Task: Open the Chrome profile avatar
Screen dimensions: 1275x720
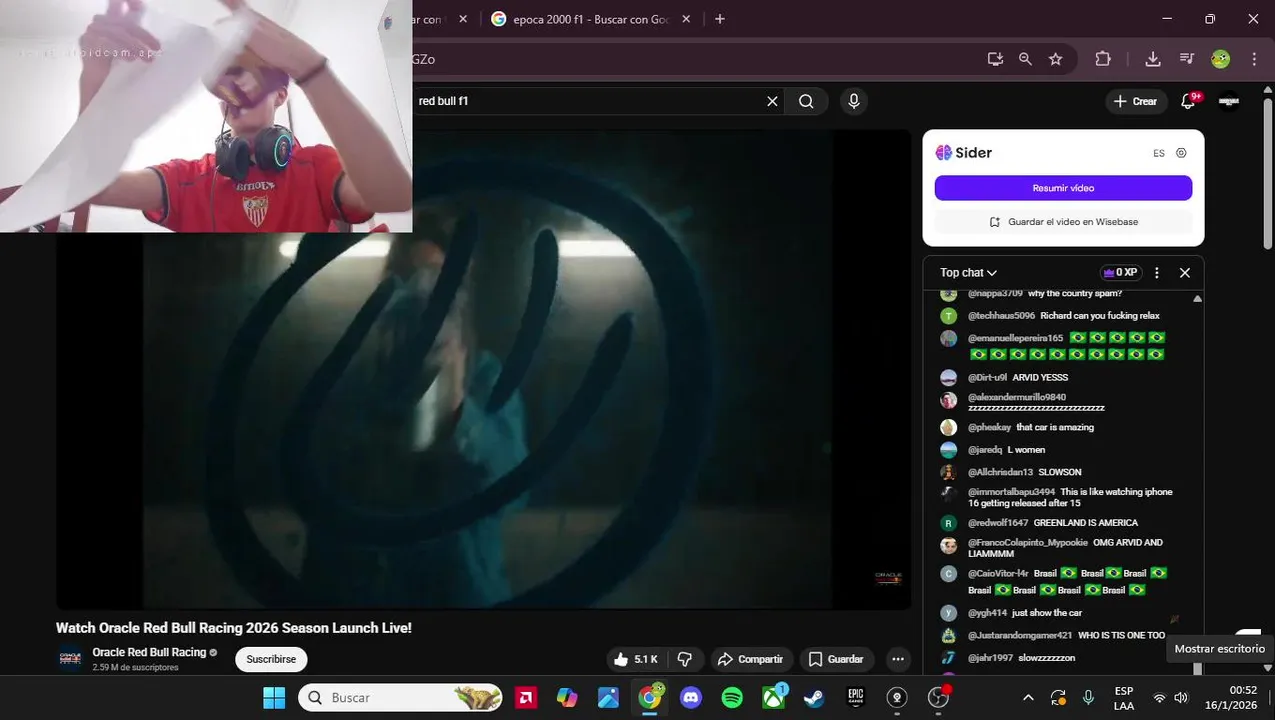Action: pyautogui.click(x=1220, y=59)
